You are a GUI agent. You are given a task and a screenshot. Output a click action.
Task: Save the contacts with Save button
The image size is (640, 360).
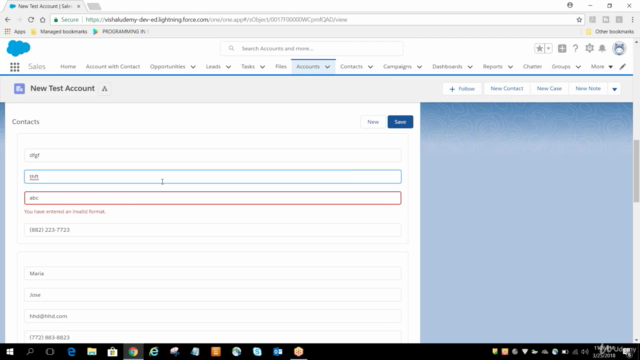(400, 122)
